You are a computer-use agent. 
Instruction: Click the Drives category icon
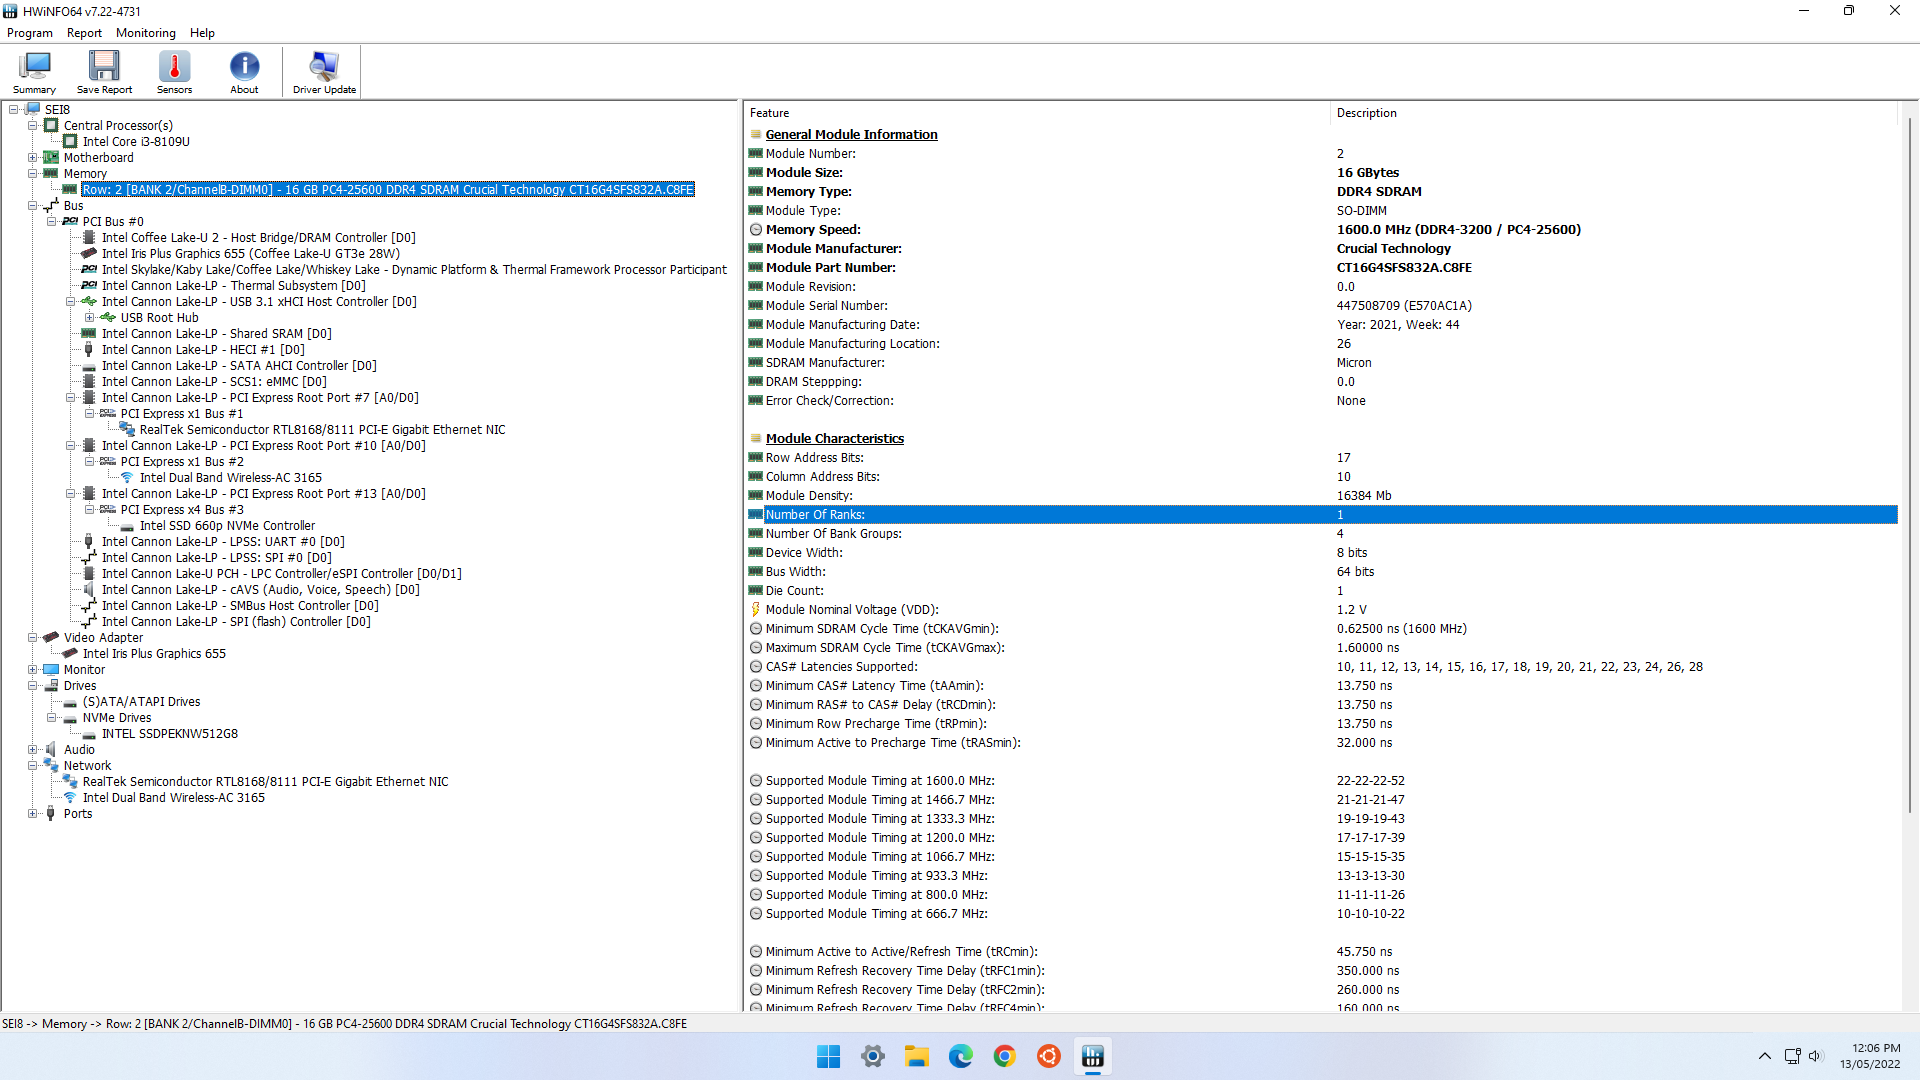click(x=51, y=686)
